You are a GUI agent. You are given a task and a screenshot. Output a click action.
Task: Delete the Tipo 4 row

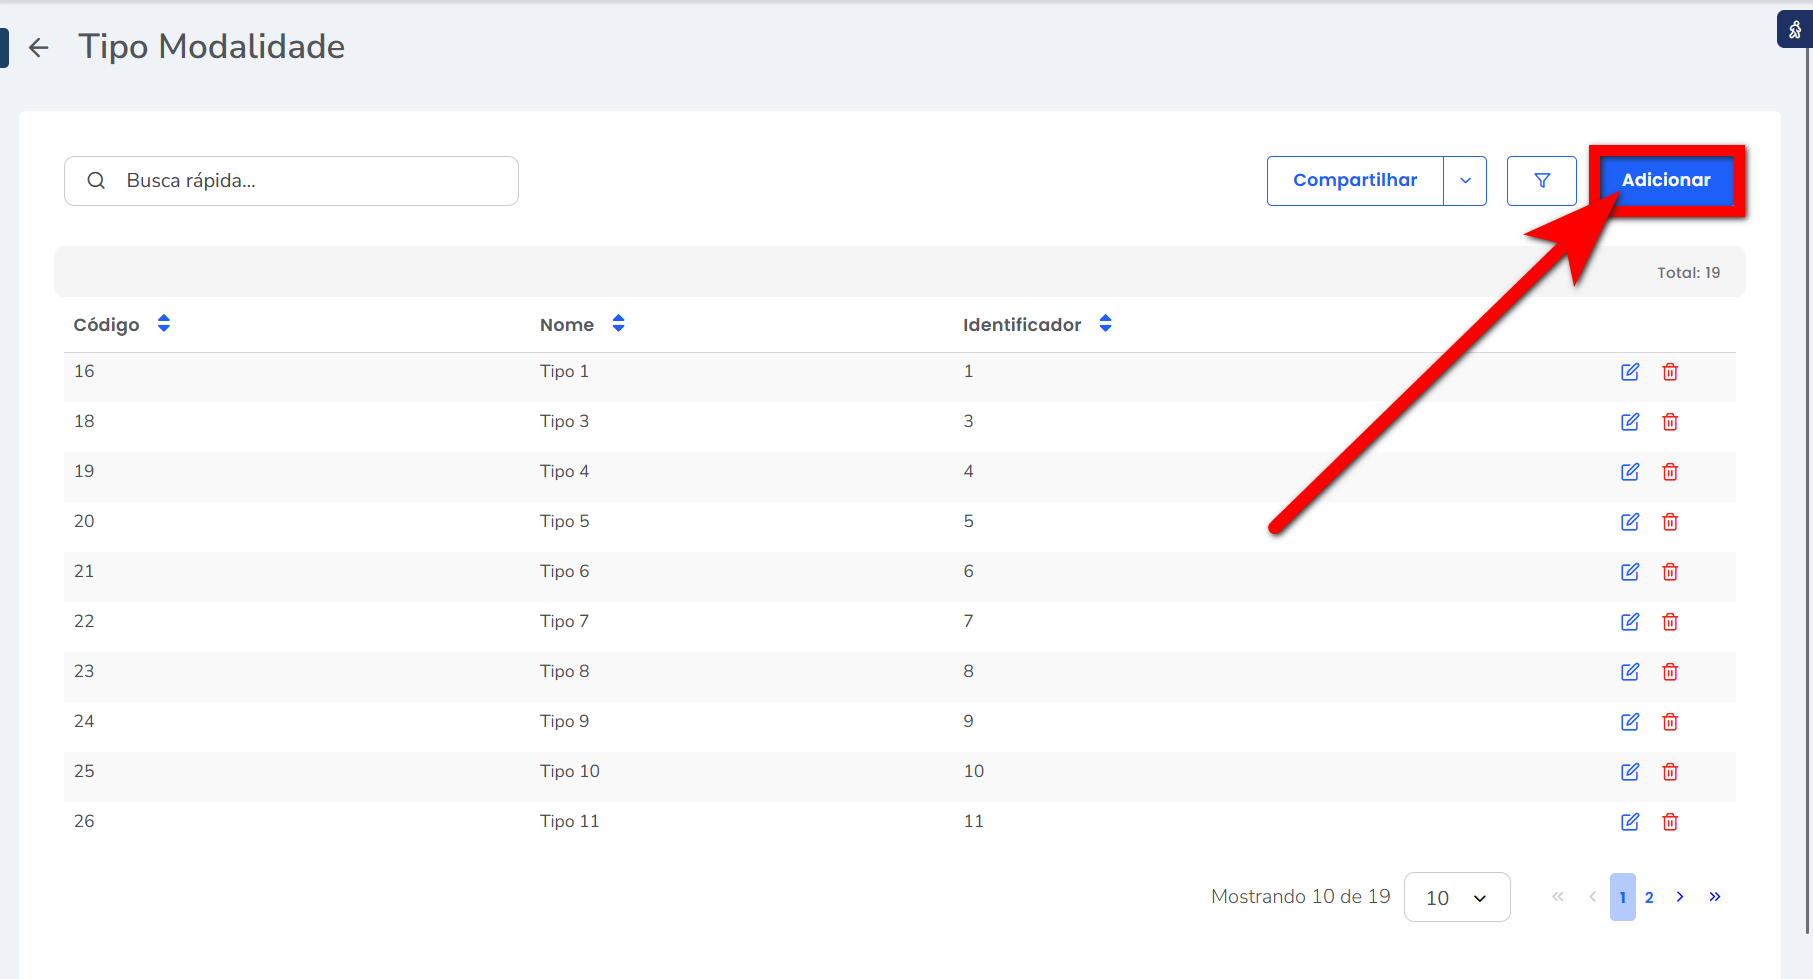point(1669,472)
